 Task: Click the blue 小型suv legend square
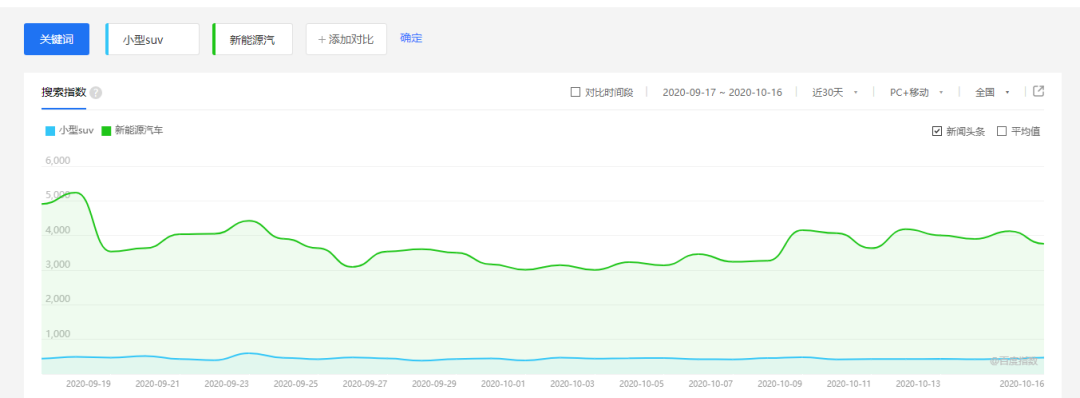(x=50, y=131)
